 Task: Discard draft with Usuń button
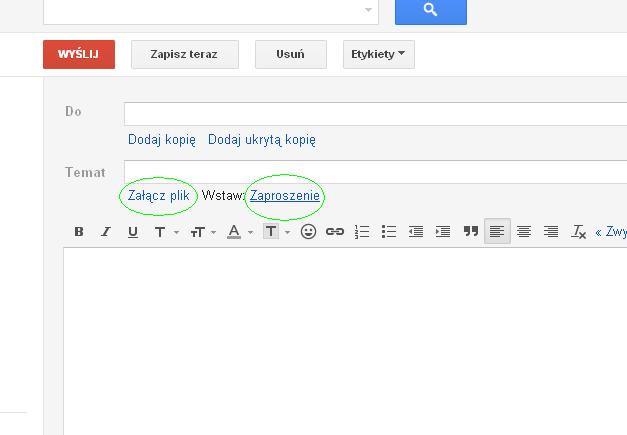click(x=291, y=54)
